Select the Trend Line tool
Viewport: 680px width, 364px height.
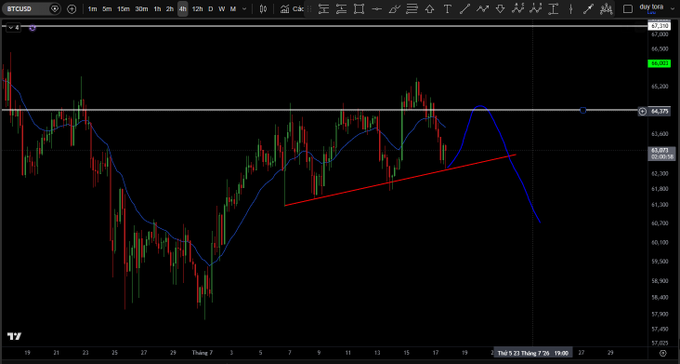click(465, 9)
